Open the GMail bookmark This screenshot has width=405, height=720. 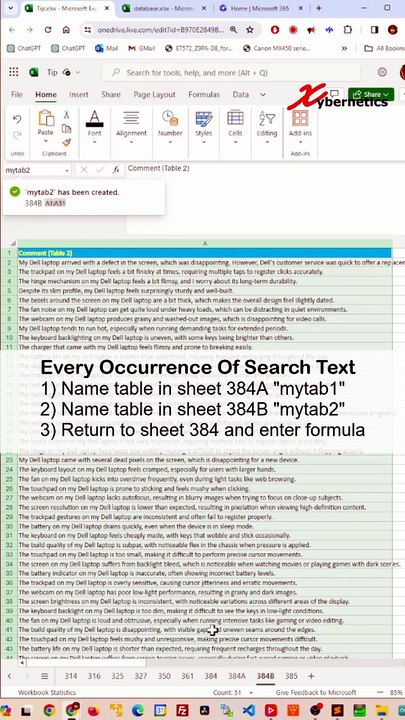(141, 48)
